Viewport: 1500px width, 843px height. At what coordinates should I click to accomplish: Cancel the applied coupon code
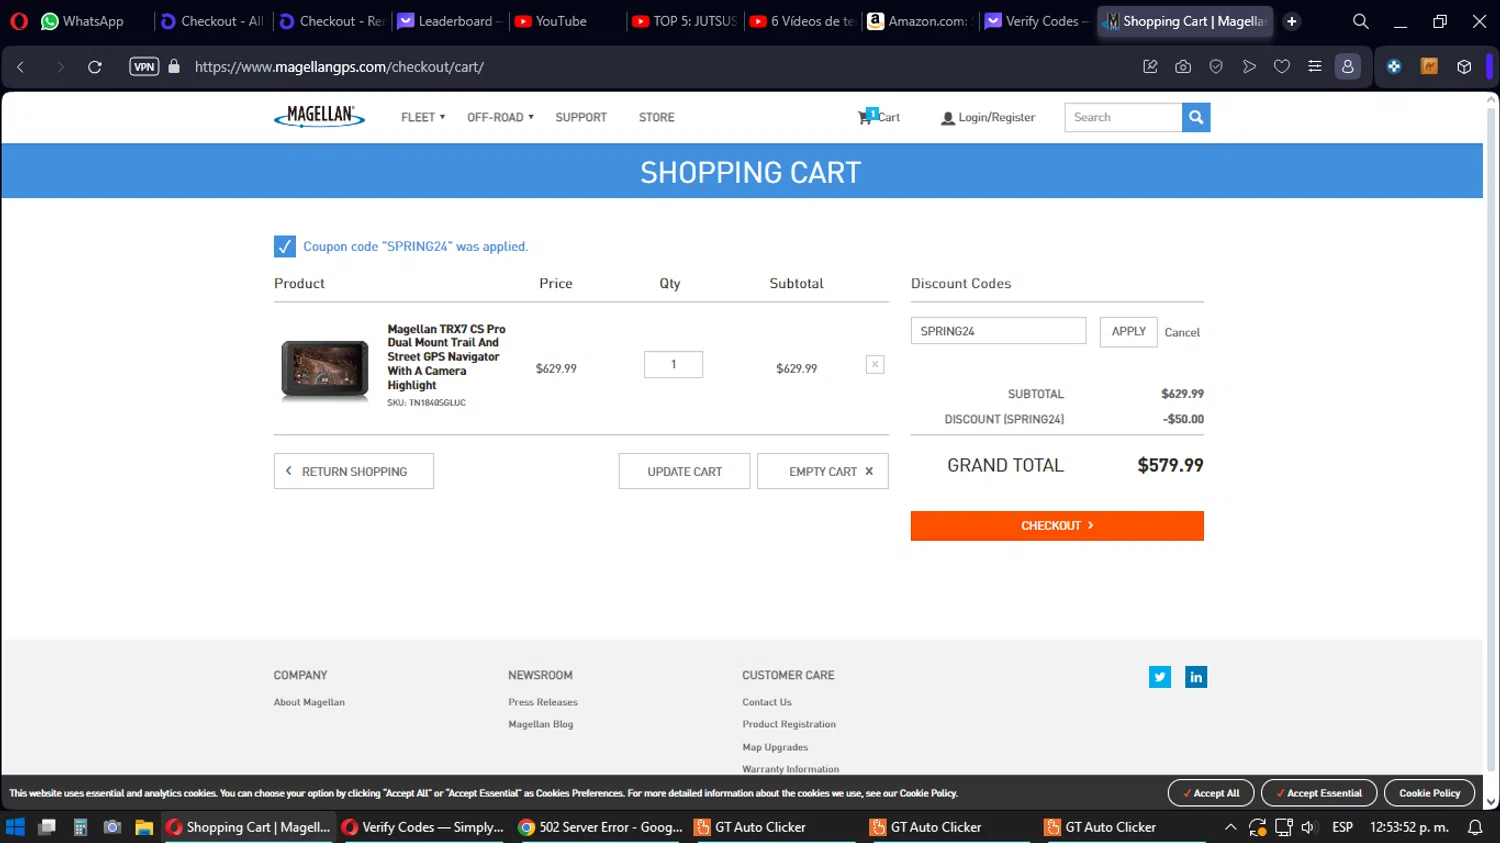pyautogui.click(x=1182, y=332)
